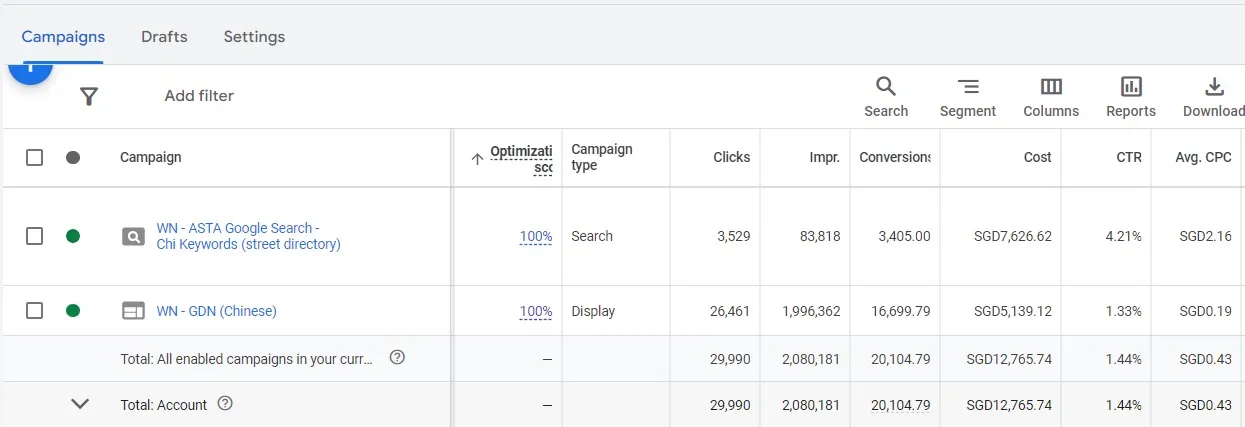Open the Search tool icon
The height and width of the screenshot is (427, 1245).
[x=886, y=87]
